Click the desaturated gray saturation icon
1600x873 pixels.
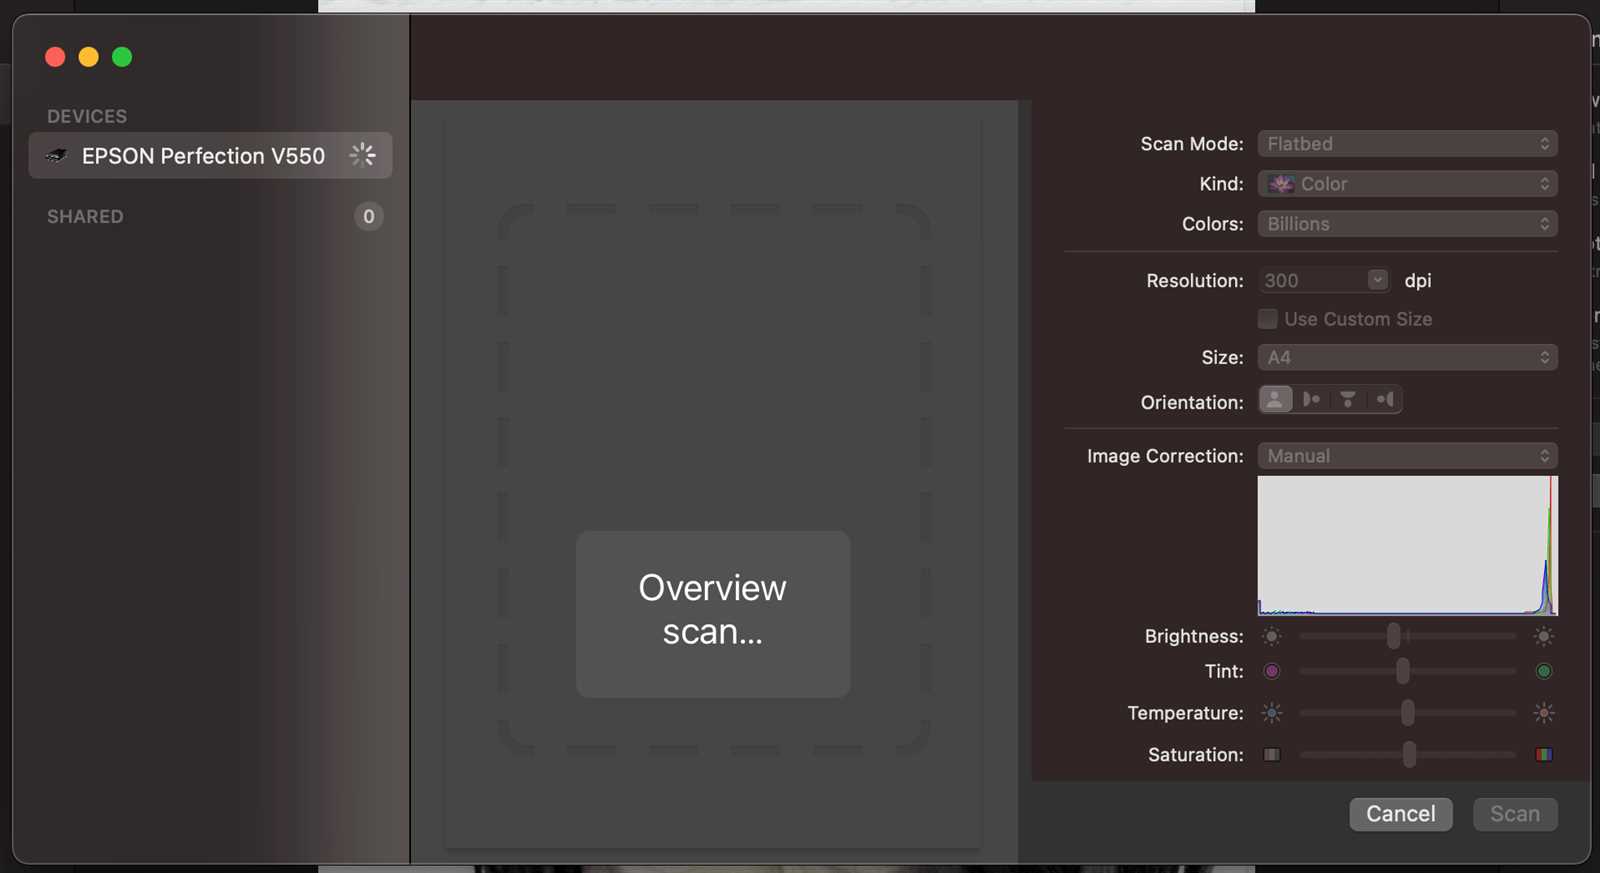coord(1272,755)
